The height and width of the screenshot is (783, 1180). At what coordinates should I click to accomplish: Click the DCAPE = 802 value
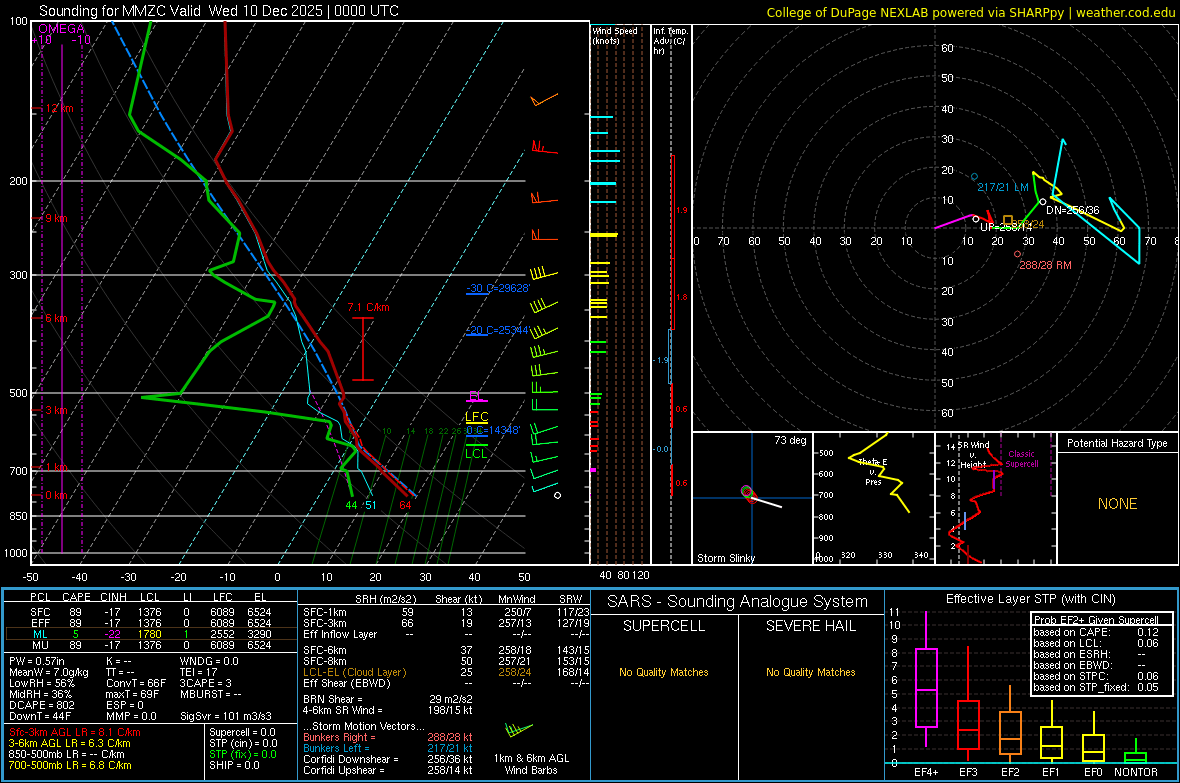pos(42,705)
